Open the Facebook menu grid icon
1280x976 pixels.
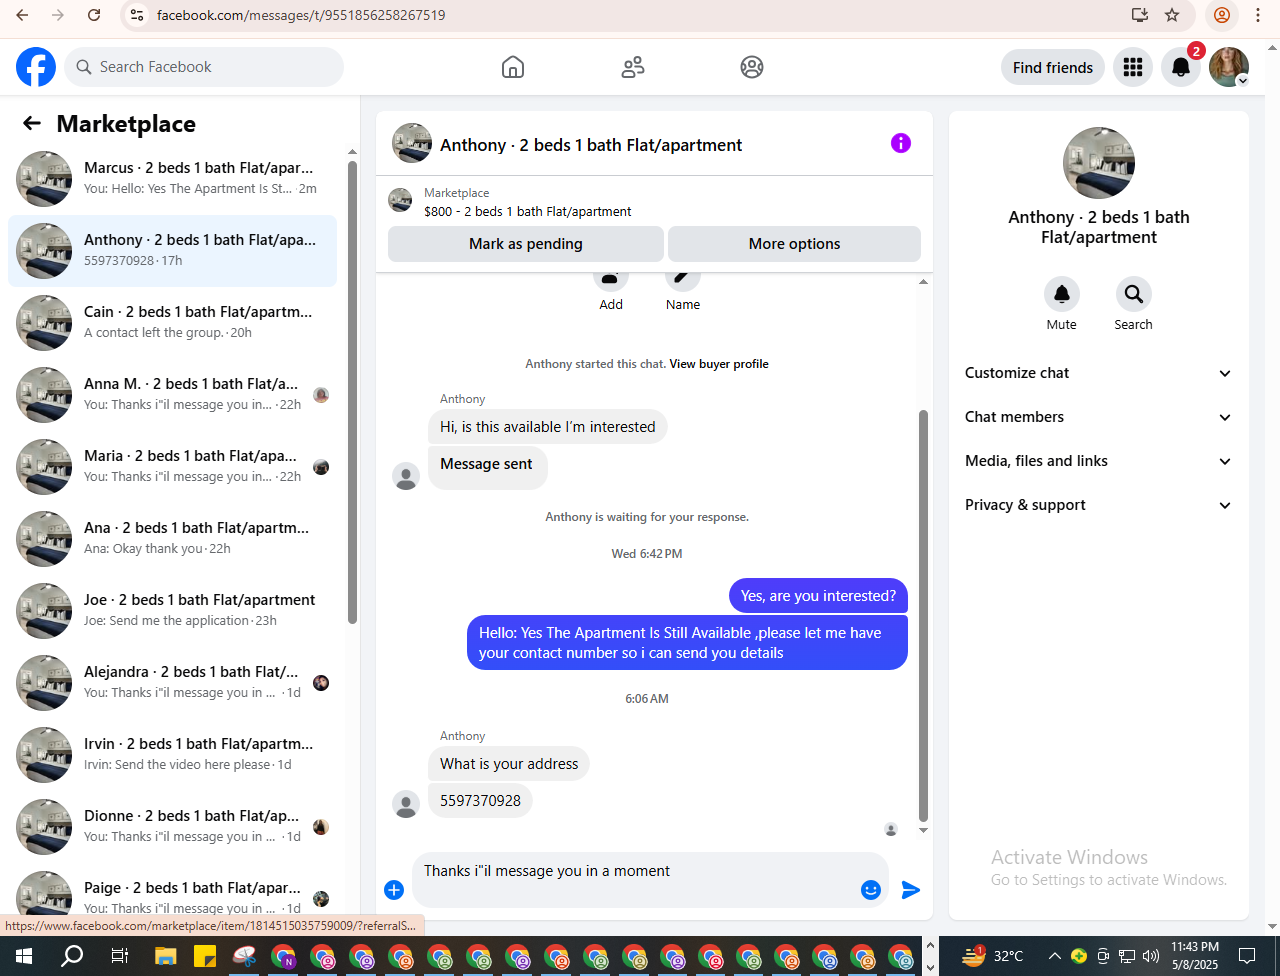tap(1133, 67)
